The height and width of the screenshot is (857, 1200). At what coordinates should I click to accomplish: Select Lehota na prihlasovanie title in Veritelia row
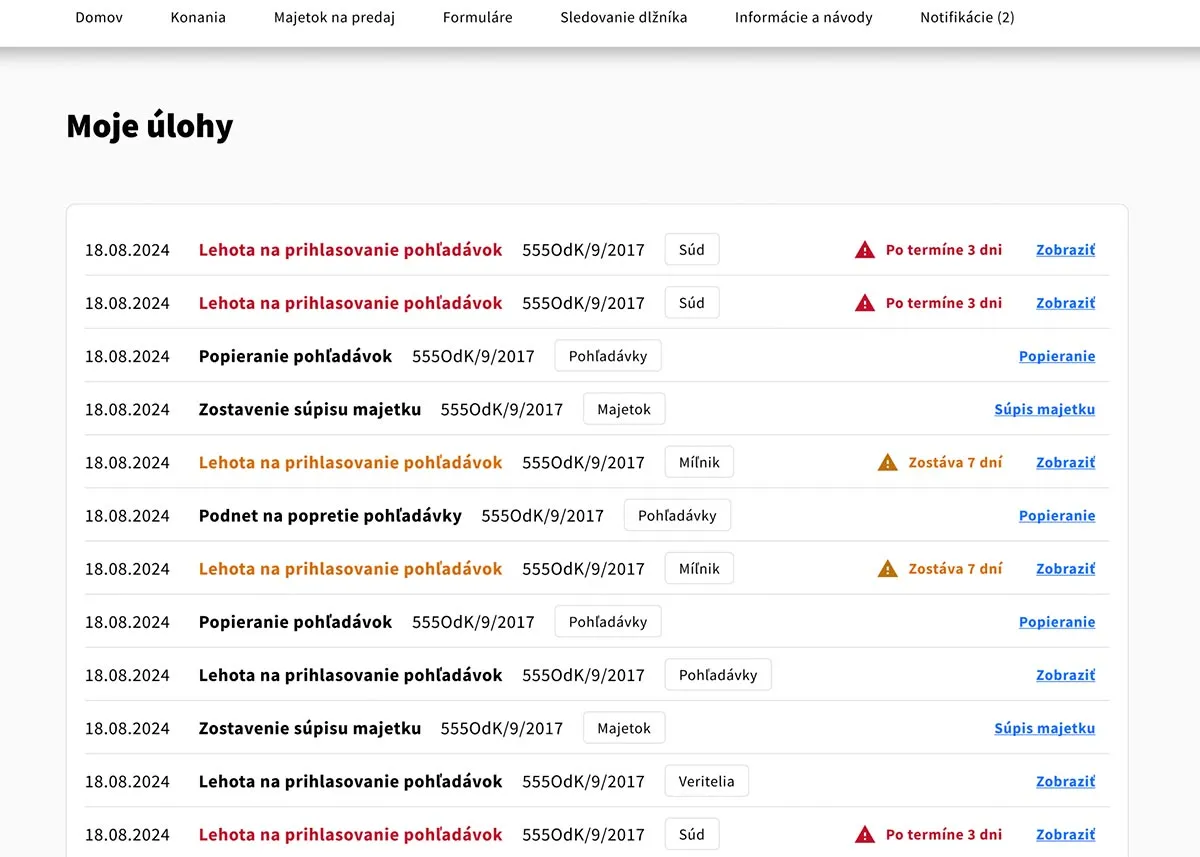pos(350,782)
